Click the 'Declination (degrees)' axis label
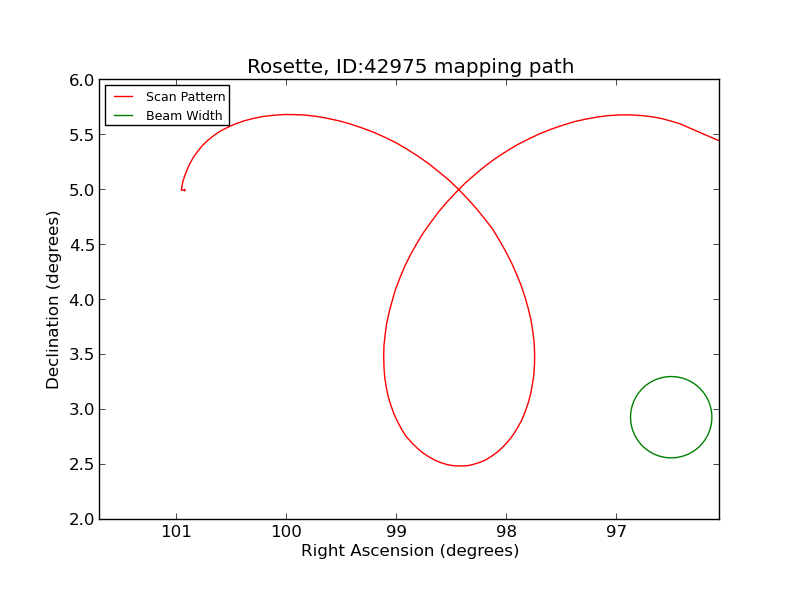Image resolution: width=800 pixels, height=600 pixels. click(x=53, y=300)
